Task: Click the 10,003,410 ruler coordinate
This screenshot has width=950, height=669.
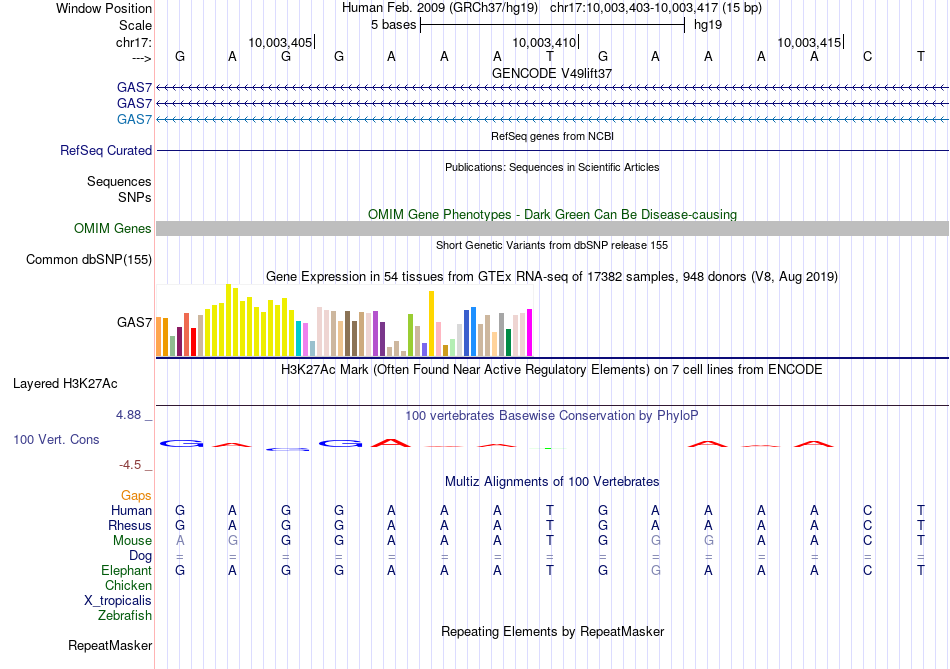Action: (x=544, y=42)
